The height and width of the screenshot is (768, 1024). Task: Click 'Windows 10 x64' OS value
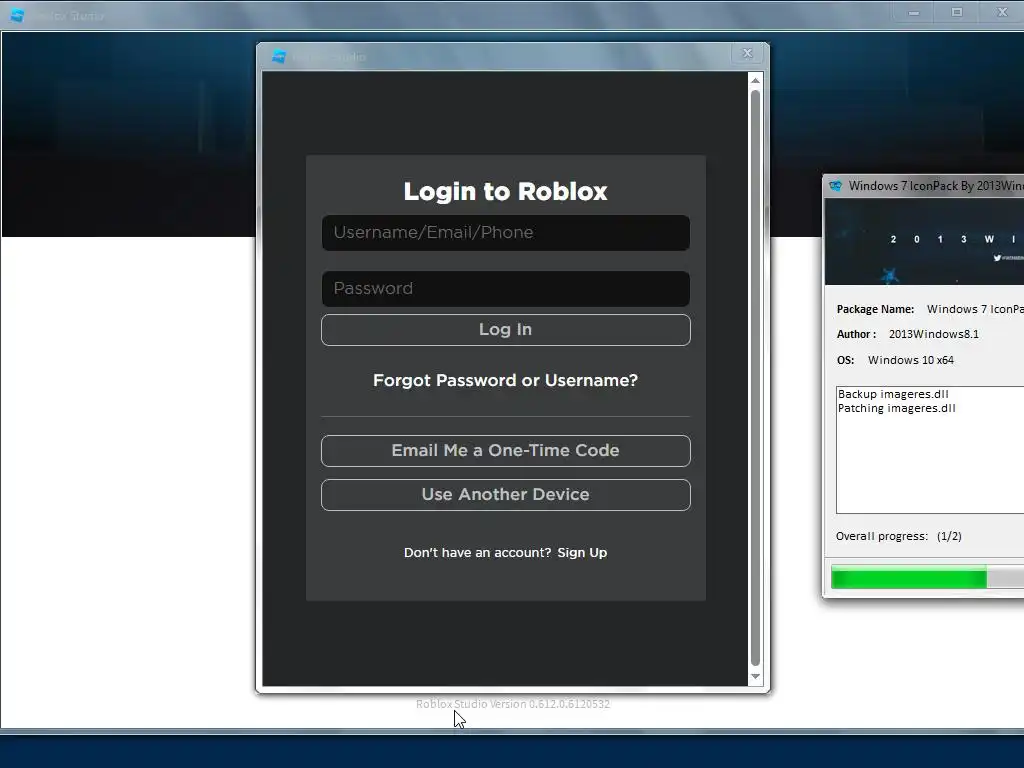tap(910, 360)
